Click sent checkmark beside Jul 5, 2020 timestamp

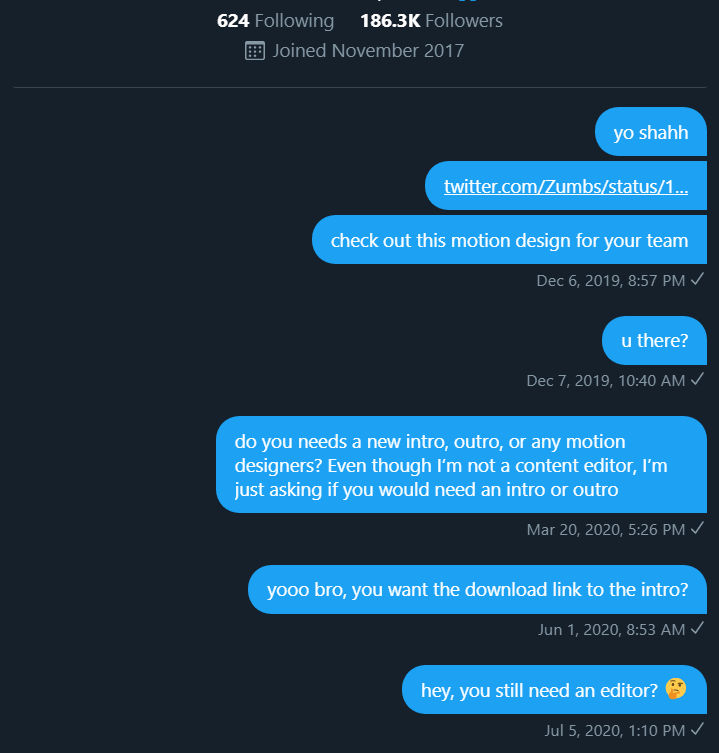point(697,728)
